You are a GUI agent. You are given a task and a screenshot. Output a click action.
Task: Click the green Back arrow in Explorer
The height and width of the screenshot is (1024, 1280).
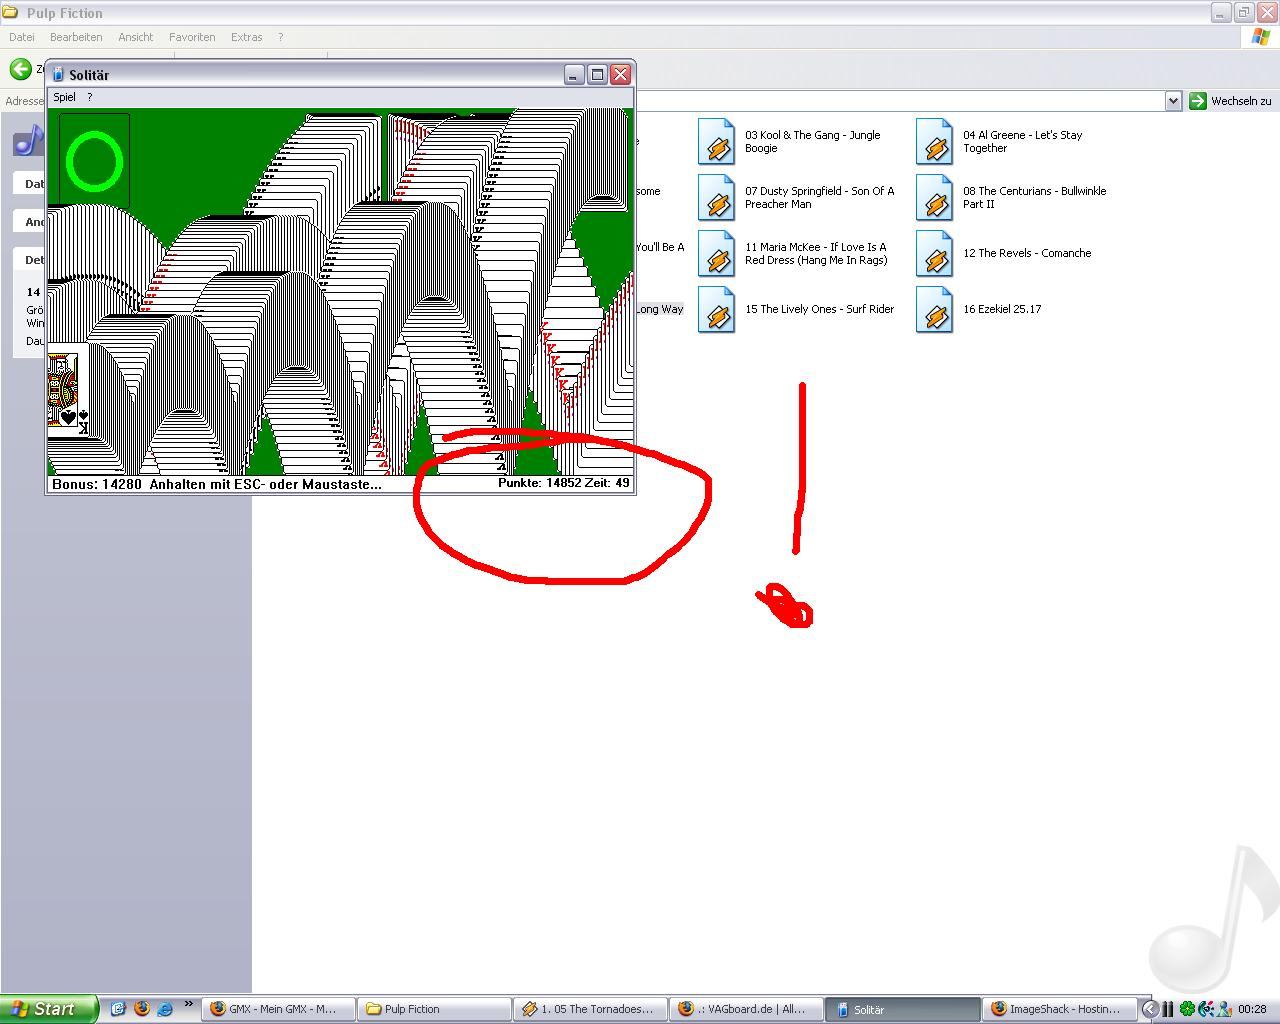(x=20, y=69)
